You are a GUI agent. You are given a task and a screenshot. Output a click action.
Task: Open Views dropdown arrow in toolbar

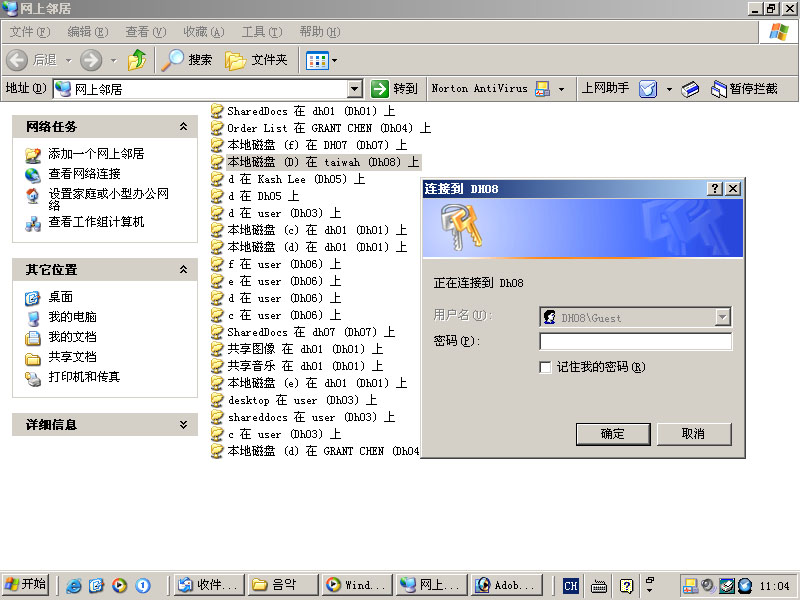point(335,61)
